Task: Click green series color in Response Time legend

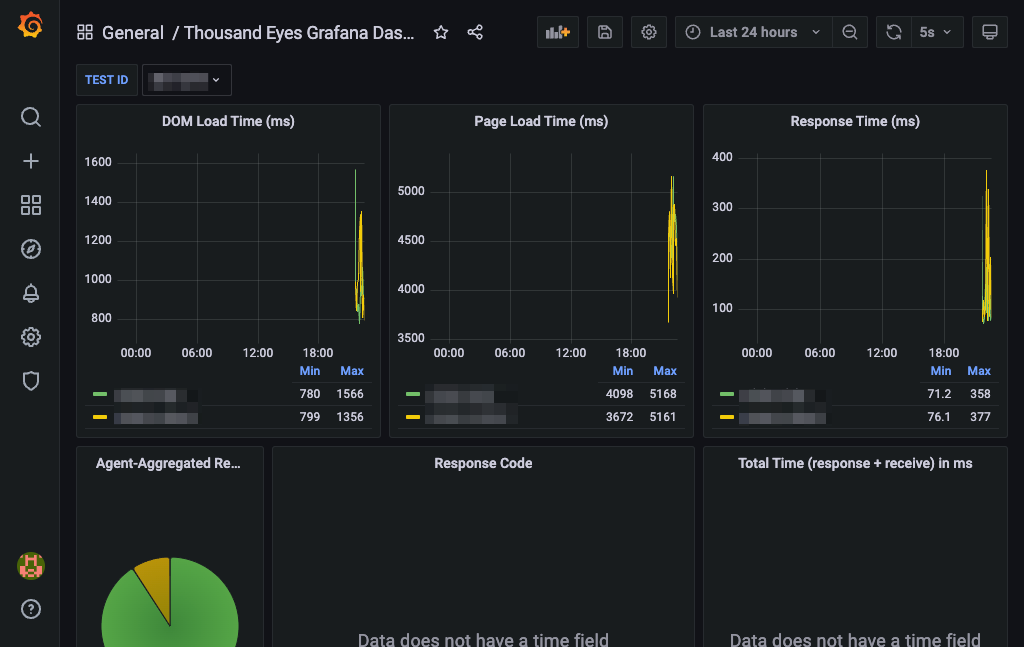Action: click(727, 394)
